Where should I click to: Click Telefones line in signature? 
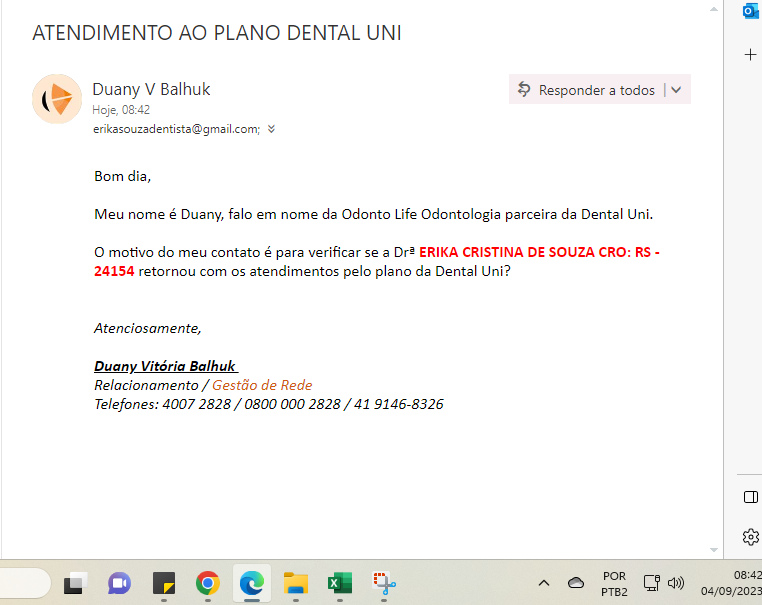tap(269, 404)
